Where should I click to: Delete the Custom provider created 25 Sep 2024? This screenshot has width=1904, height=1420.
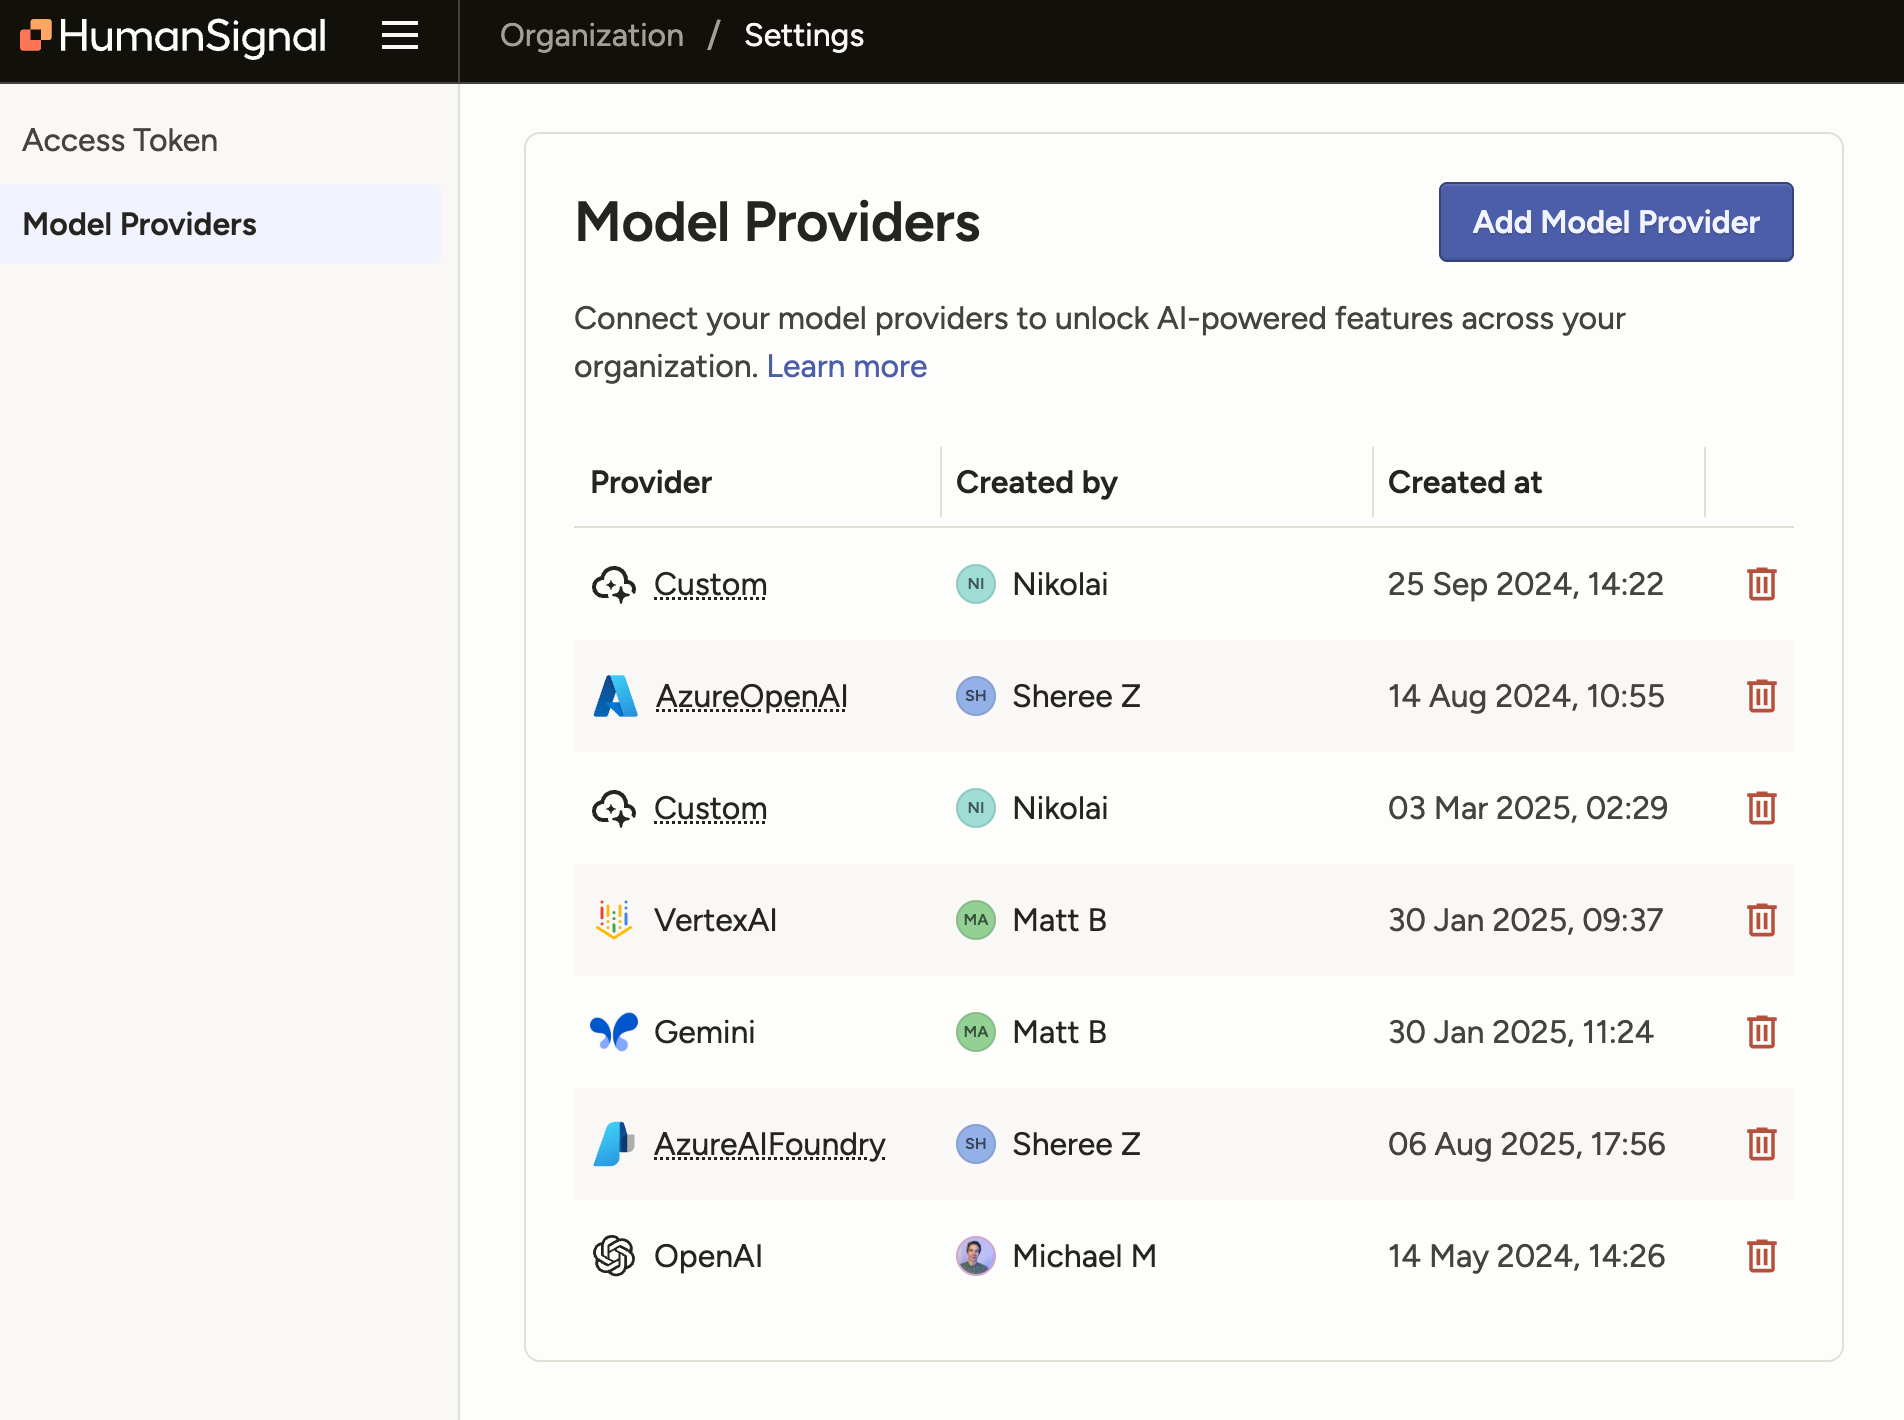point(1761,584)
